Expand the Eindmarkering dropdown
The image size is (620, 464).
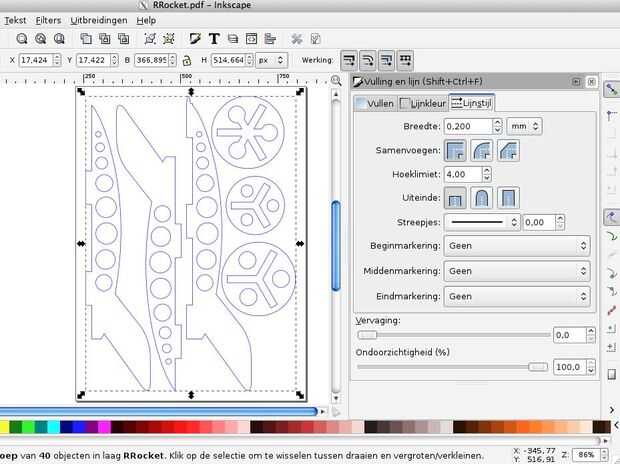click(x=517, y=297)
